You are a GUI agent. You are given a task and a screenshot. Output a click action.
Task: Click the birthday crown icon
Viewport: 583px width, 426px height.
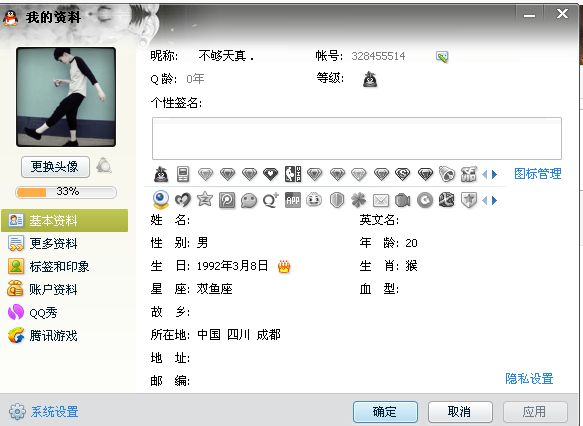pos(284,266)
